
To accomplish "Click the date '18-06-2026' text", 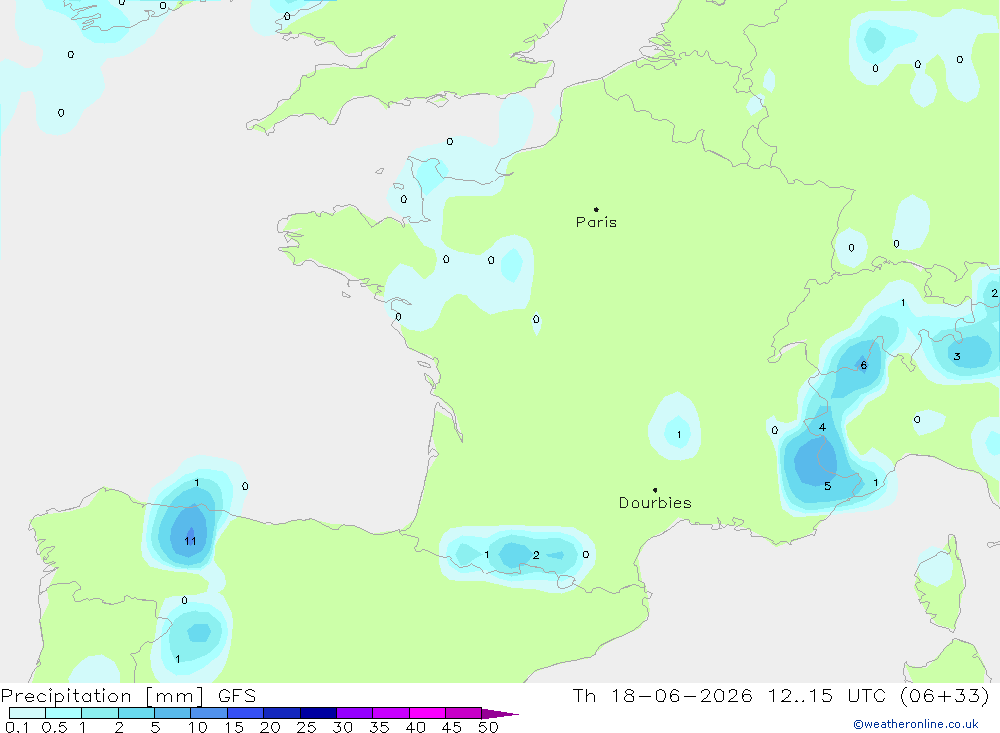I will click(682, 696).
